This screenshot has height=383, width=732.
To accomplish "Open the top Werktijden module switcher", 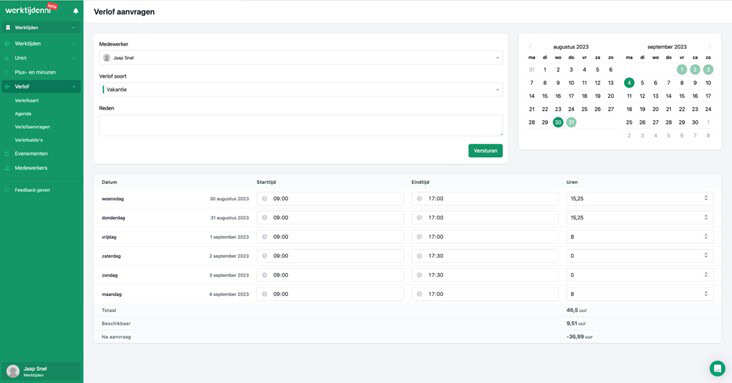I will pyautogui.click(x=41, y=28).
